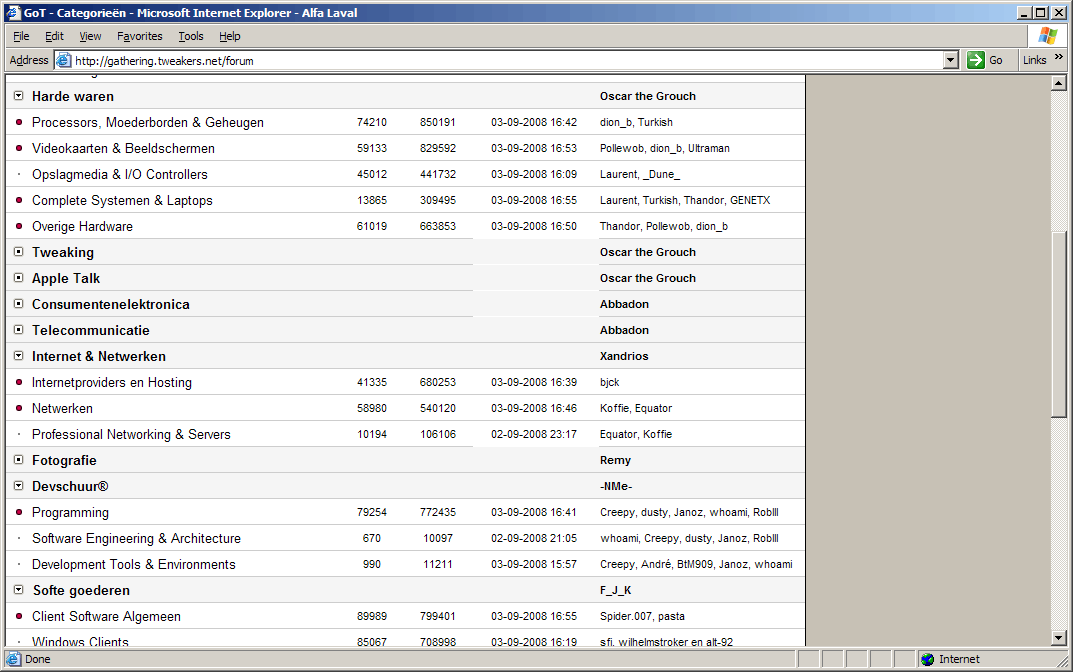This screenshot has width=1073, height=672.
Task: Click moderator link dion_b
Action: click(618, 122)
